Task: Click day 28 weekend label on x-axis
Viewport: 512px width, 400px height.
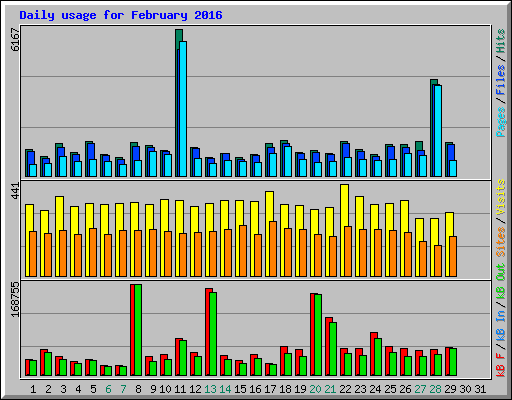Action: pyautogui.click(x=435, y=389)
